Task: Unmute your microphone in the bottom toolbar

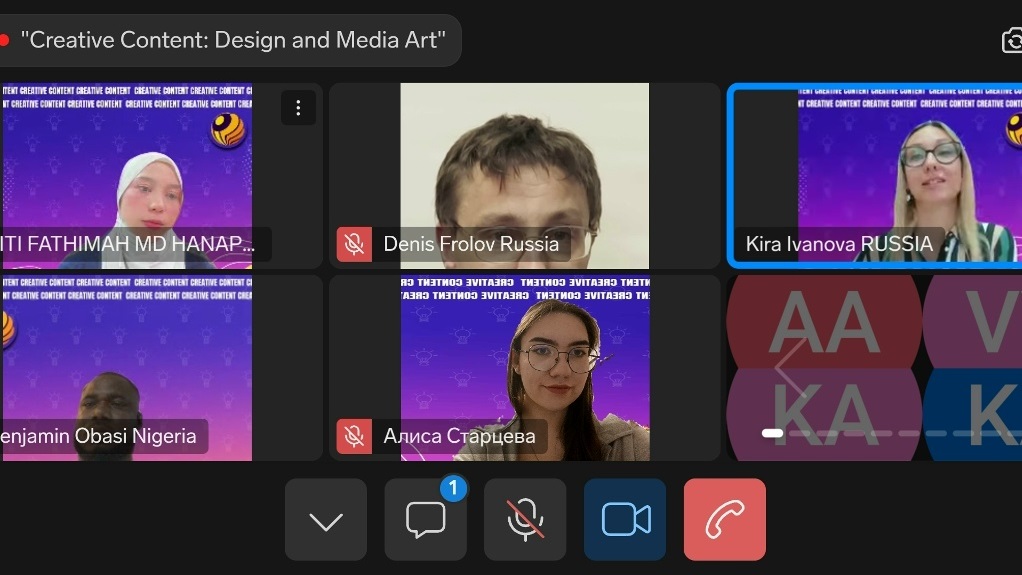Action: tap(525, 520)
